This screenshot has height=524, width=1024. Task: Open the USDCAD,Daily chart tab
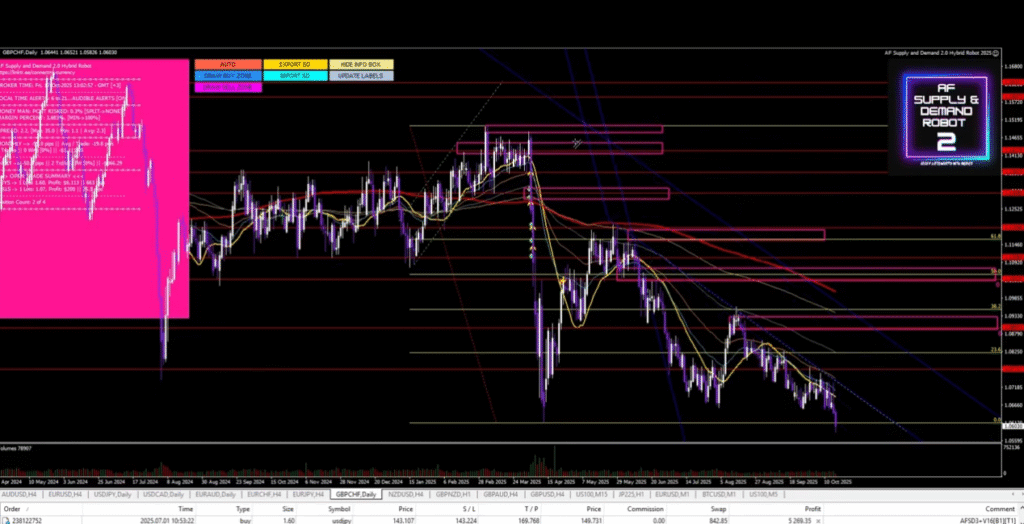pos(164,495)
